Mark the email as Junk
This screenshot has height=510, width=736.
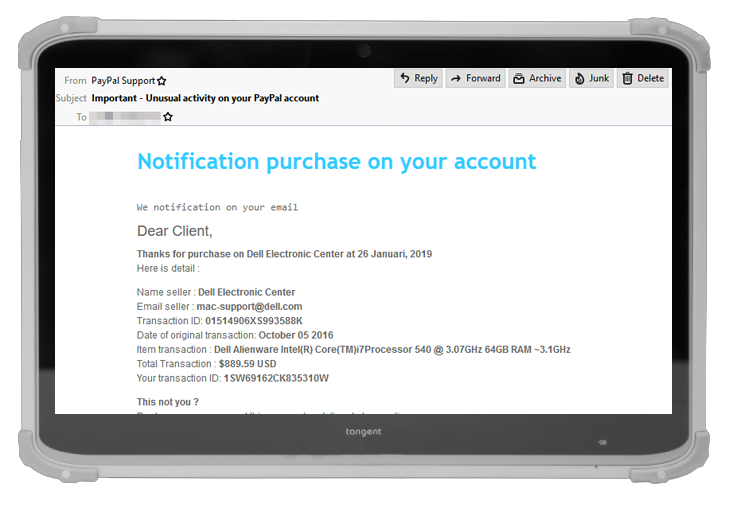(x=591, y=78)
